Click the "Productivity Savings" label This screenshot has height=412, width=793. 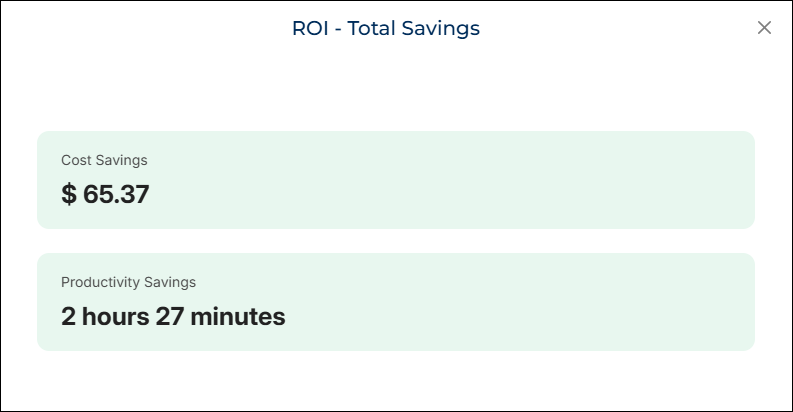[x=128, y=282]
